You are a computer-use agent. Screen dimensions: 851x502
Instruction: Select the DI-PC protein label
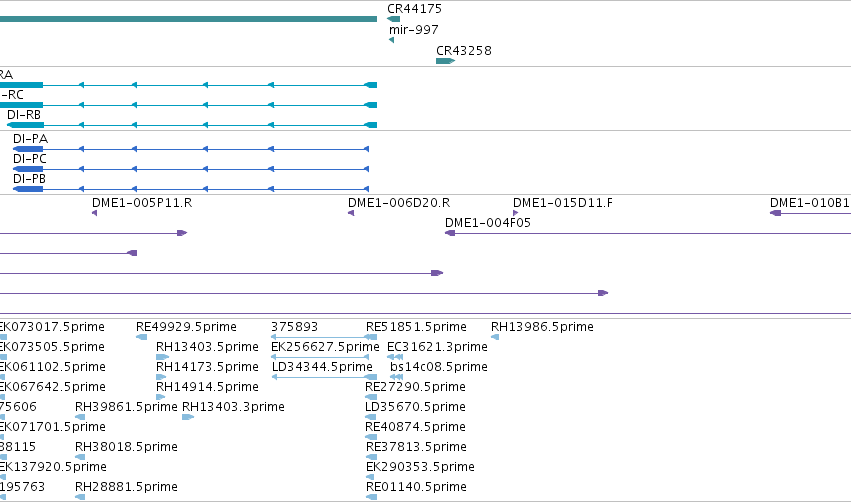tap(30, 158)
